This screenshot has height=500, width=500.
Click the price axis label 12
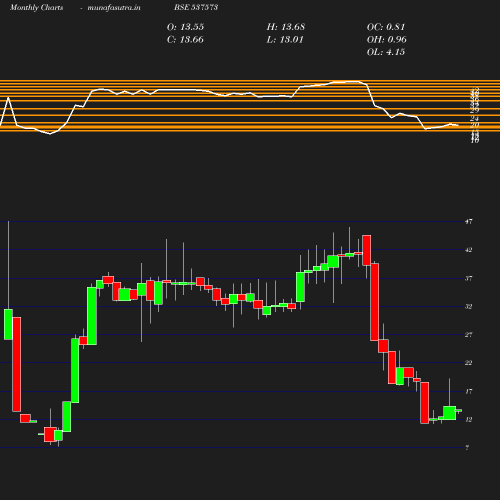pos(469,420)
